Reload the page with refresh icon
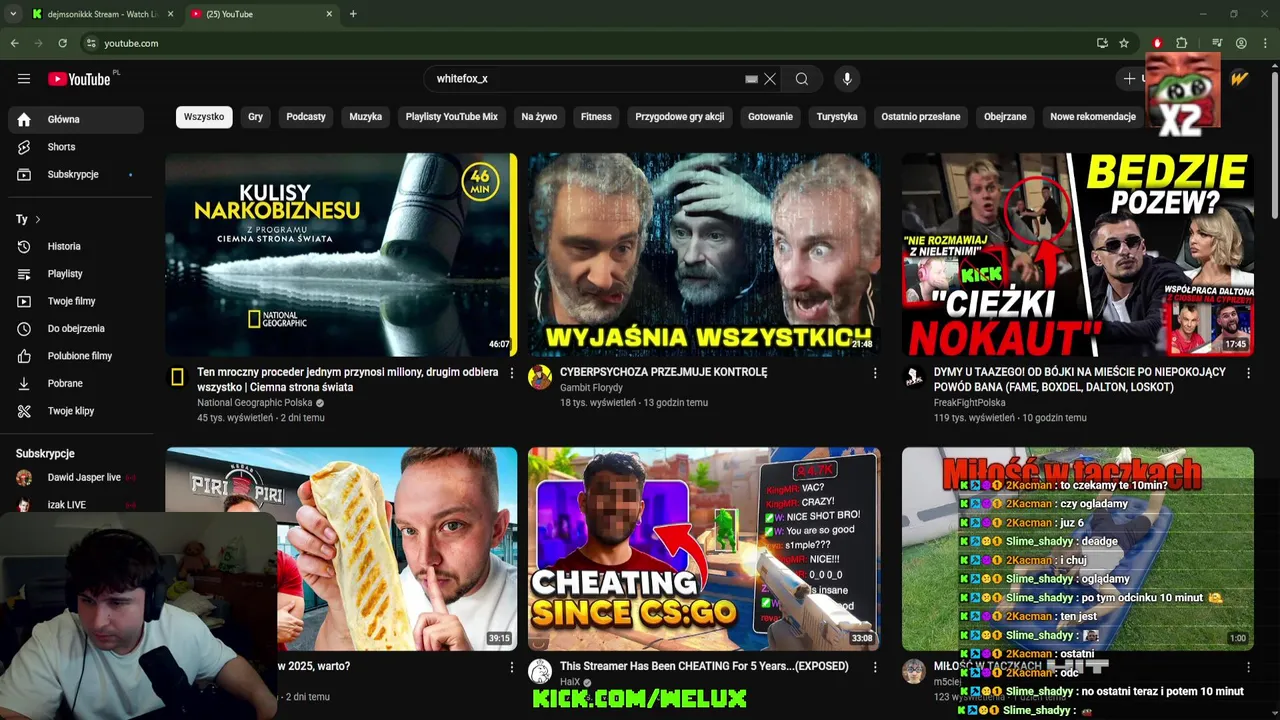 click(62, 43)
